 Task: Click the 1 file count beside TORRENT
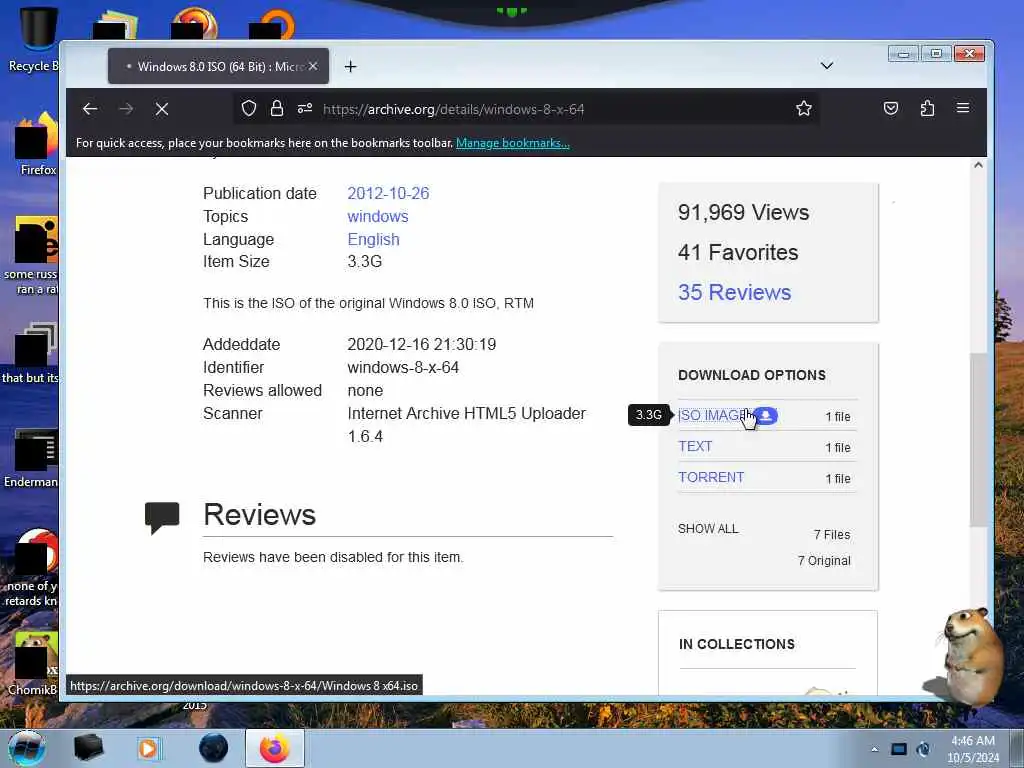(x=837, y=479)
